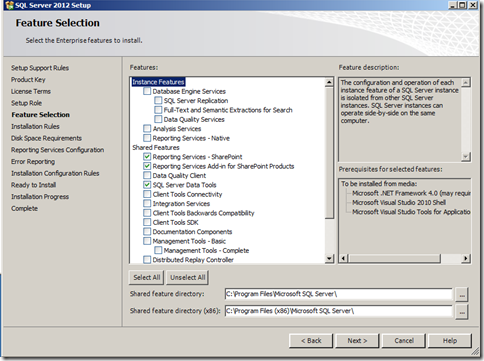The height and width of the screenshot is (361, 484).
Task: Click License Terms step
Action: pyautogui.click(x=31, y=91)
